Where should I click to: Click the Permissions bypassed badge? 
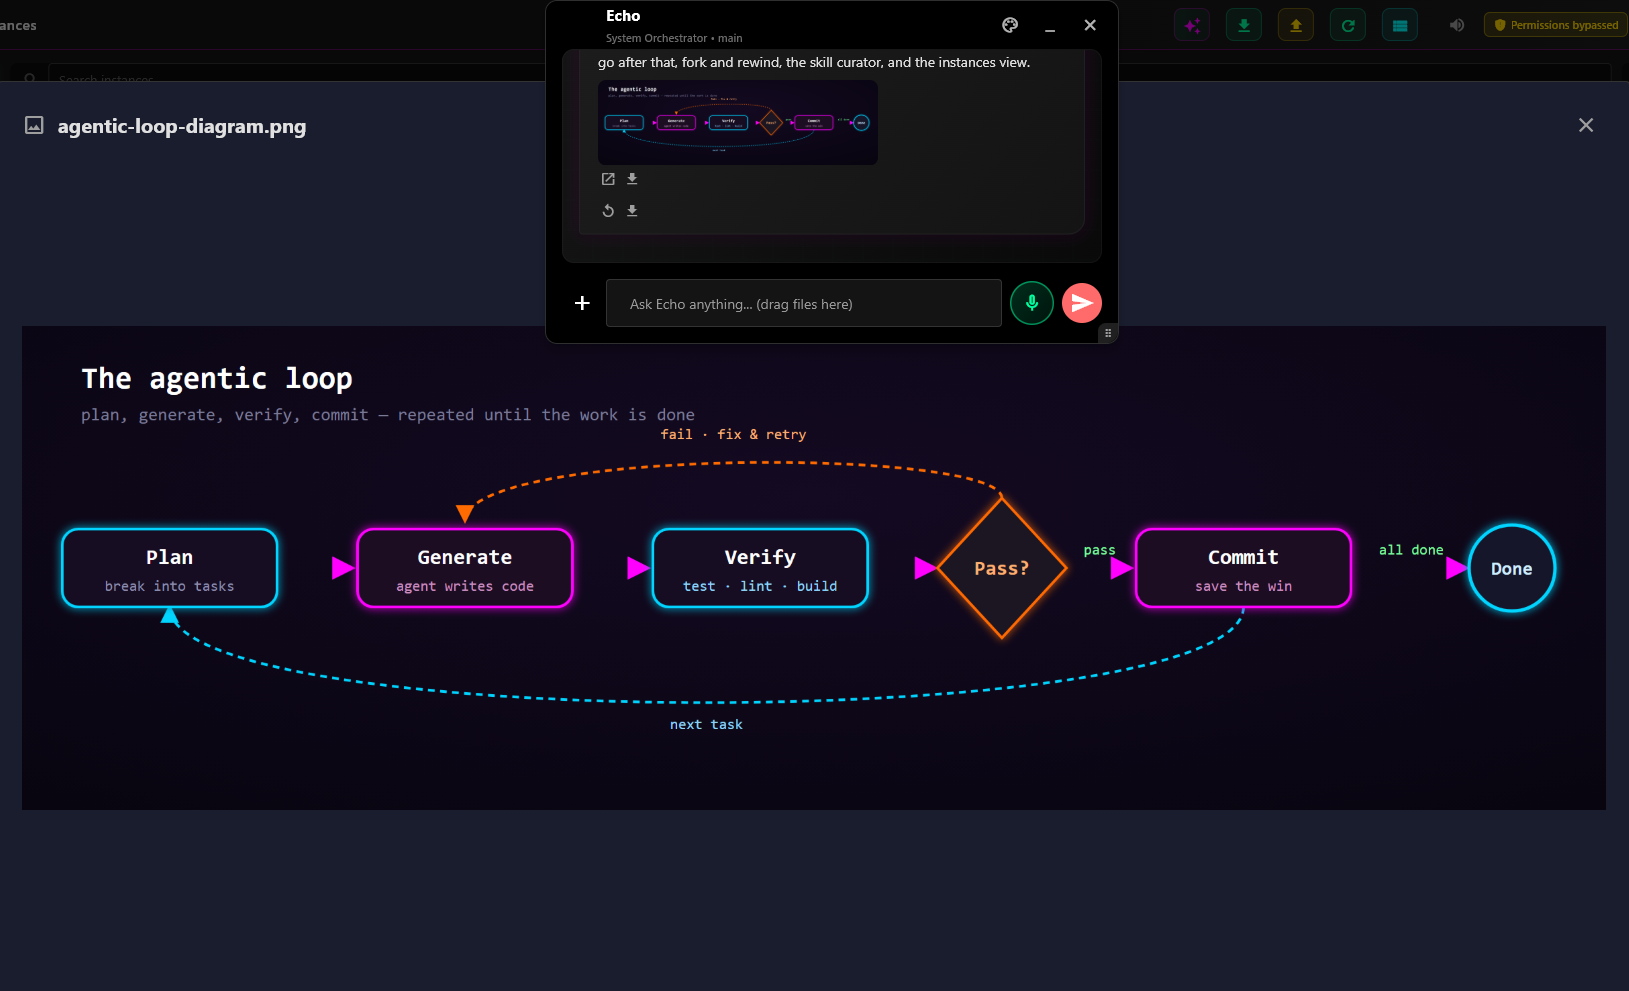tap(1556, 25)
